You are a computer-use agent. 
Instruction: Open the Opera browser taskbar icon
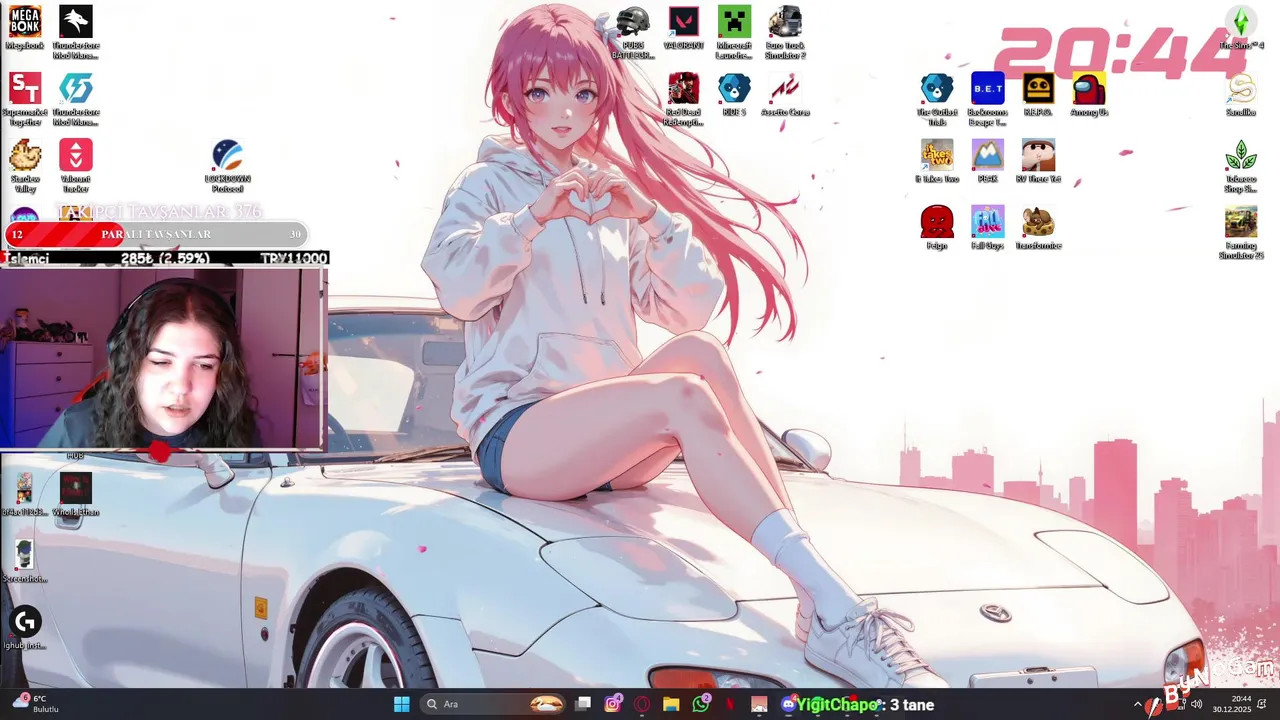642,704
